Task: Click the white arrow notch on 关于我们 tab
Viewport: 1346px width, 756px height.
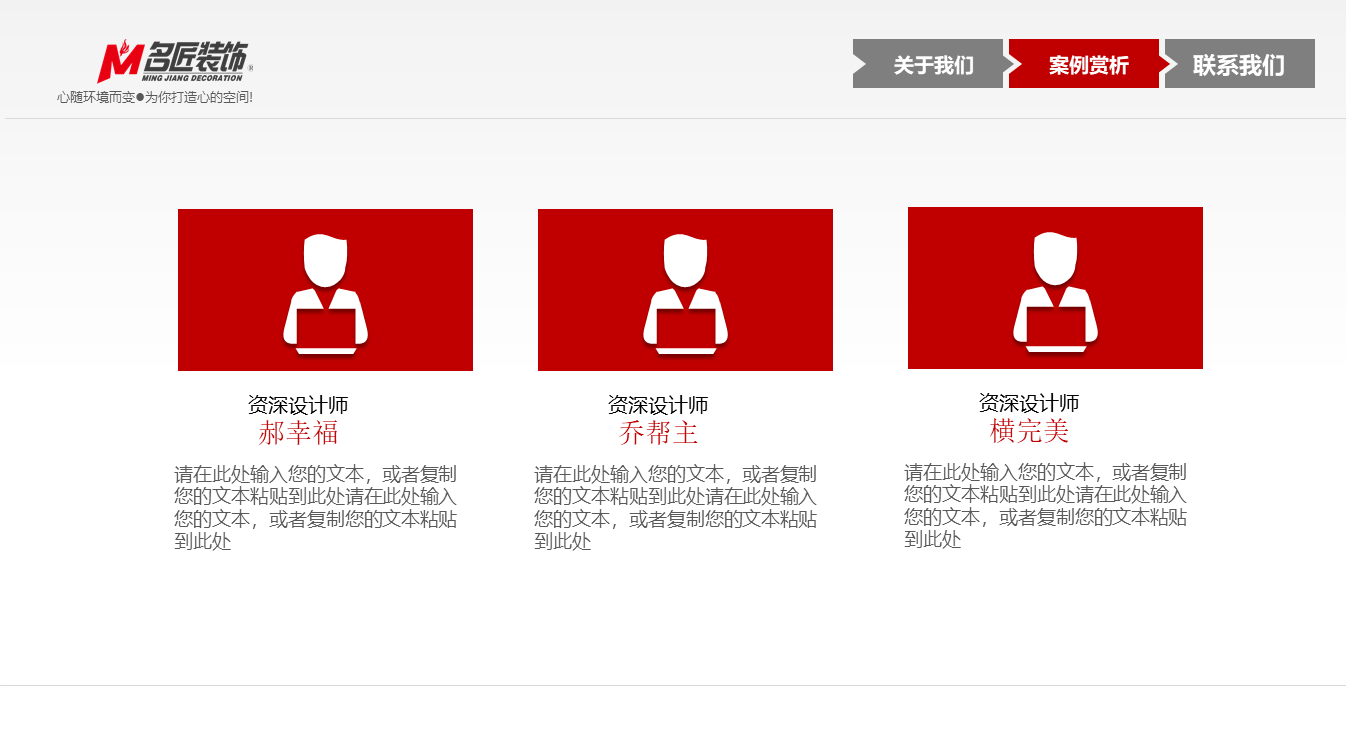Action: [x=859, y=64]
